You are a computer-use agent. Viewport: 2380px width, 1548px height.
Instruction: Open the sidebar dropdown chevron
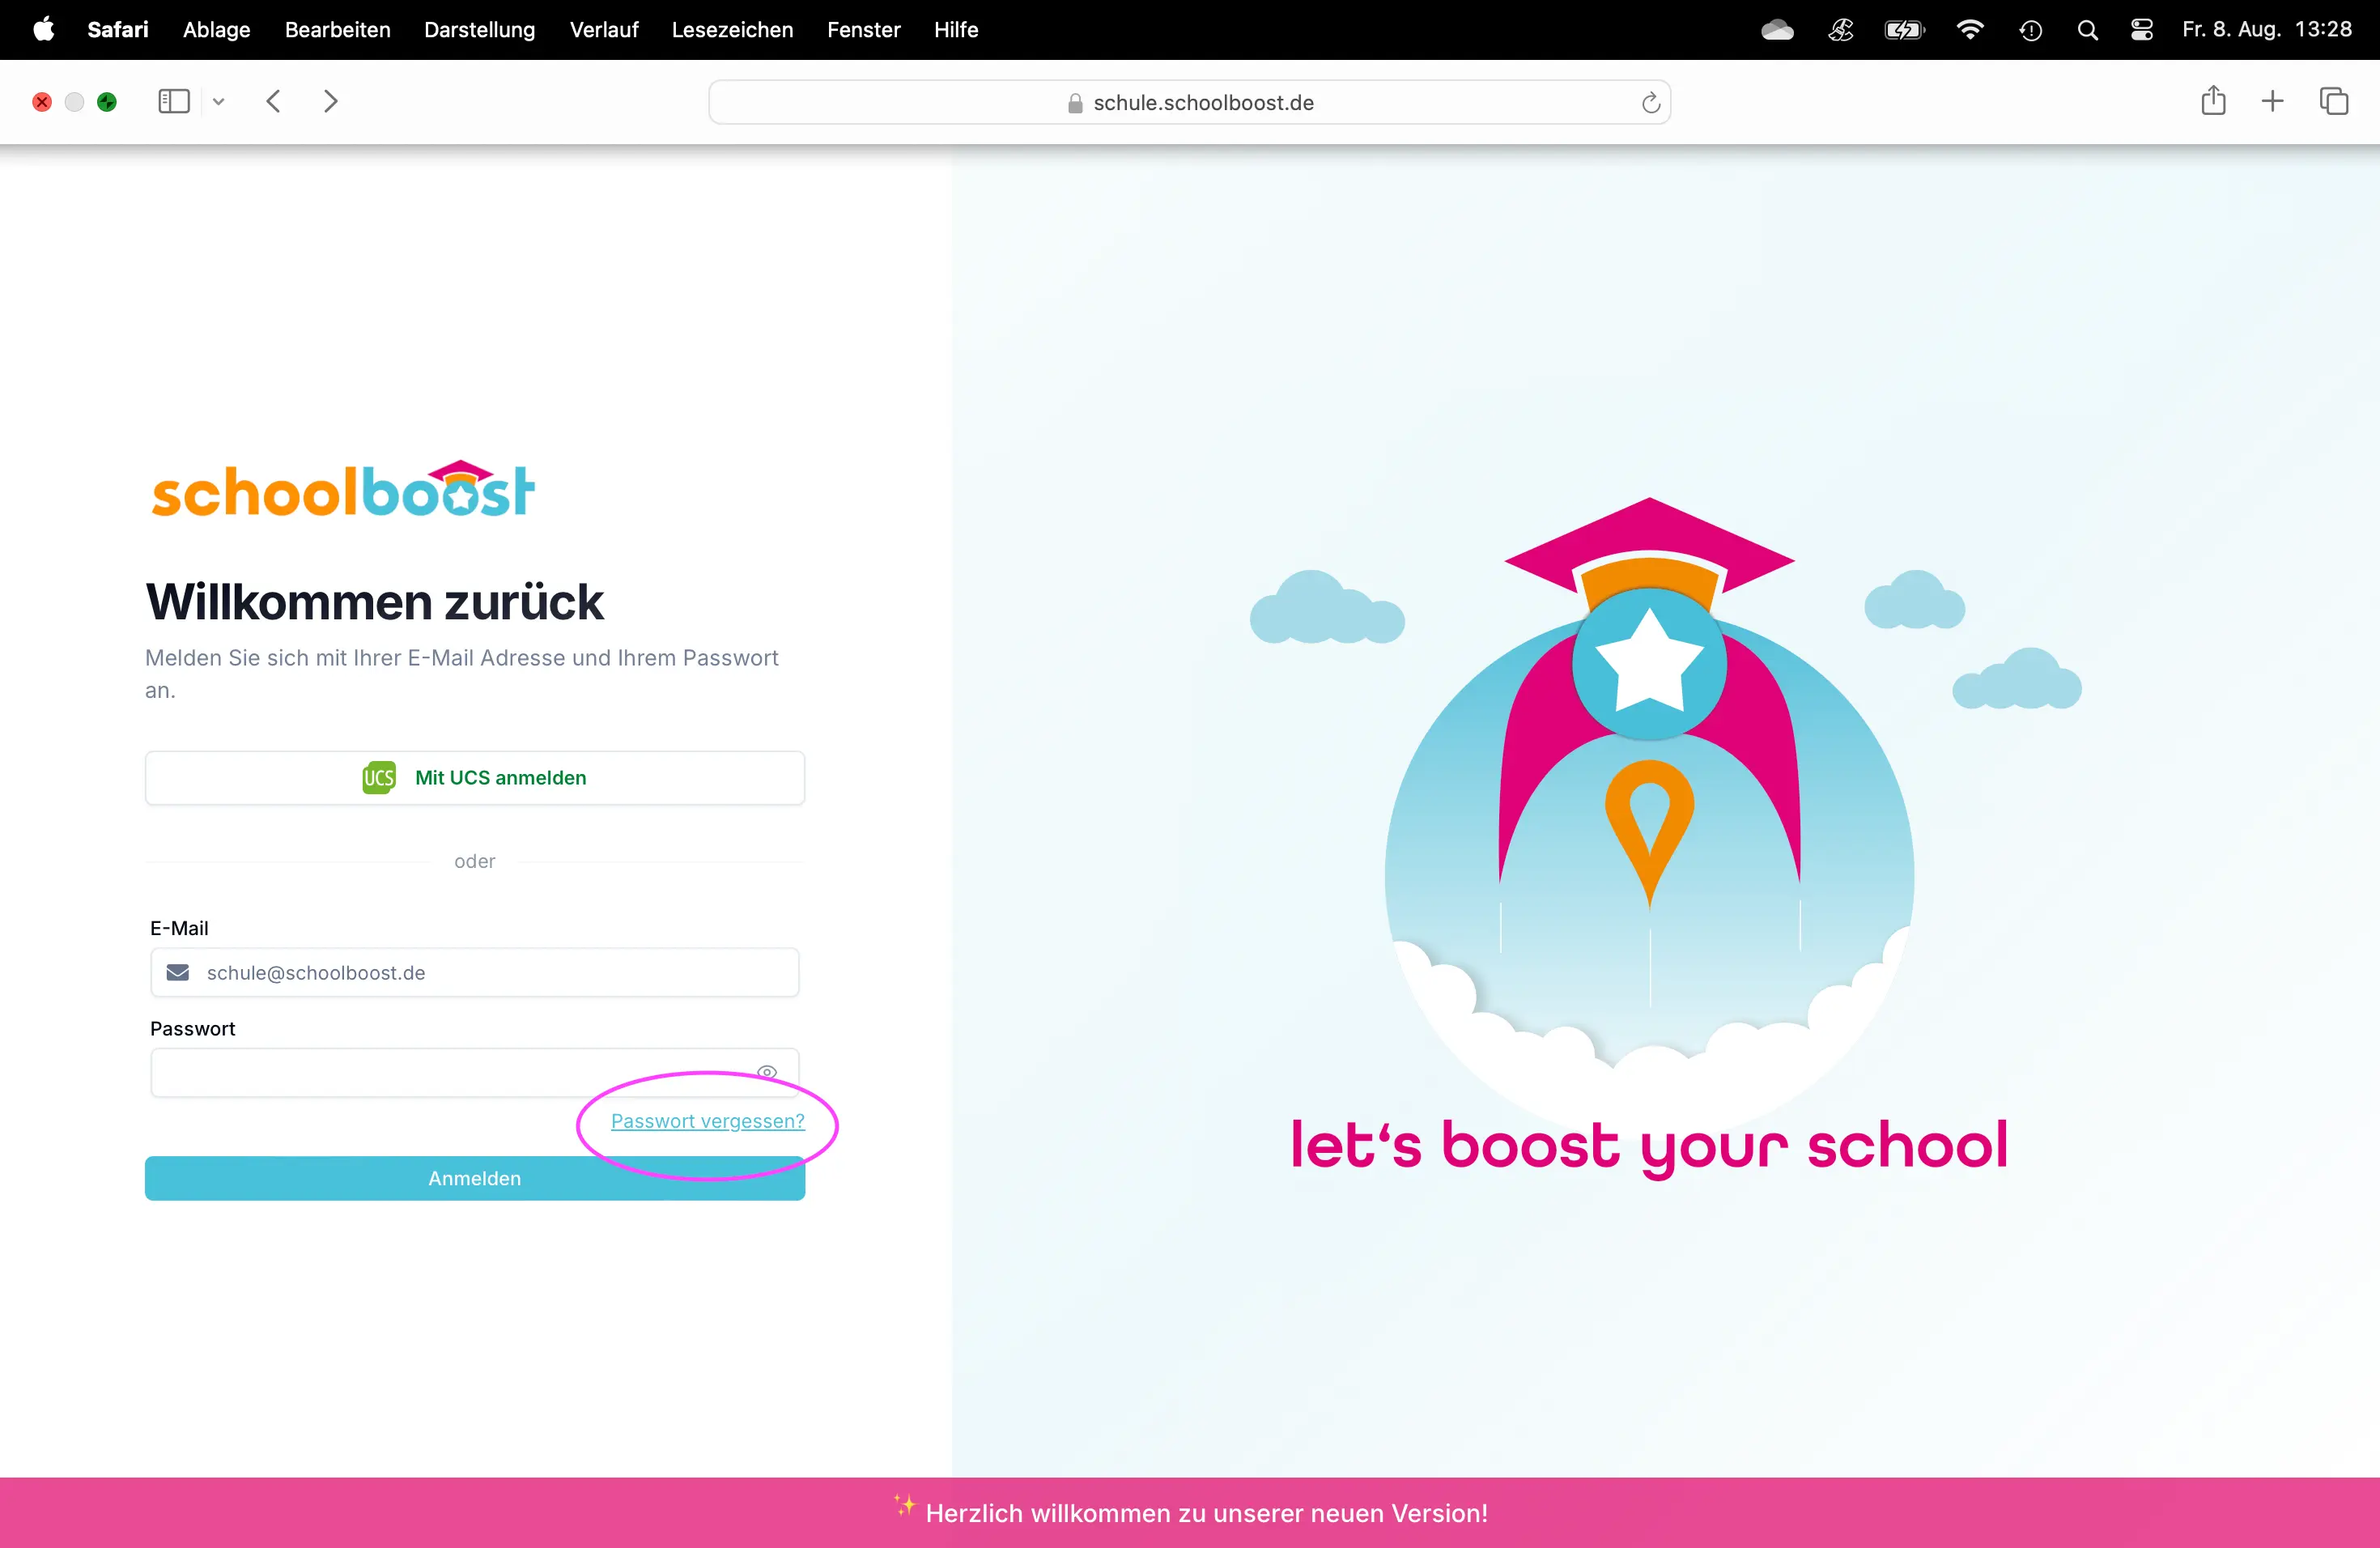219,101
